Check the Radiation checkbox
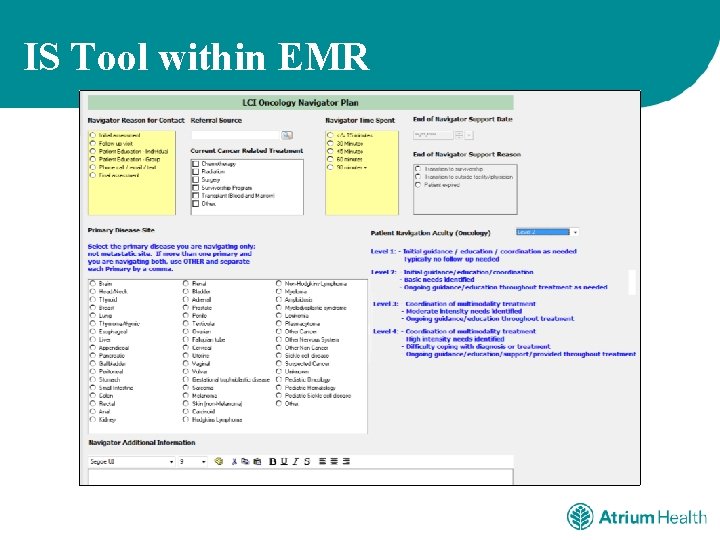 [x=196, y=172]
